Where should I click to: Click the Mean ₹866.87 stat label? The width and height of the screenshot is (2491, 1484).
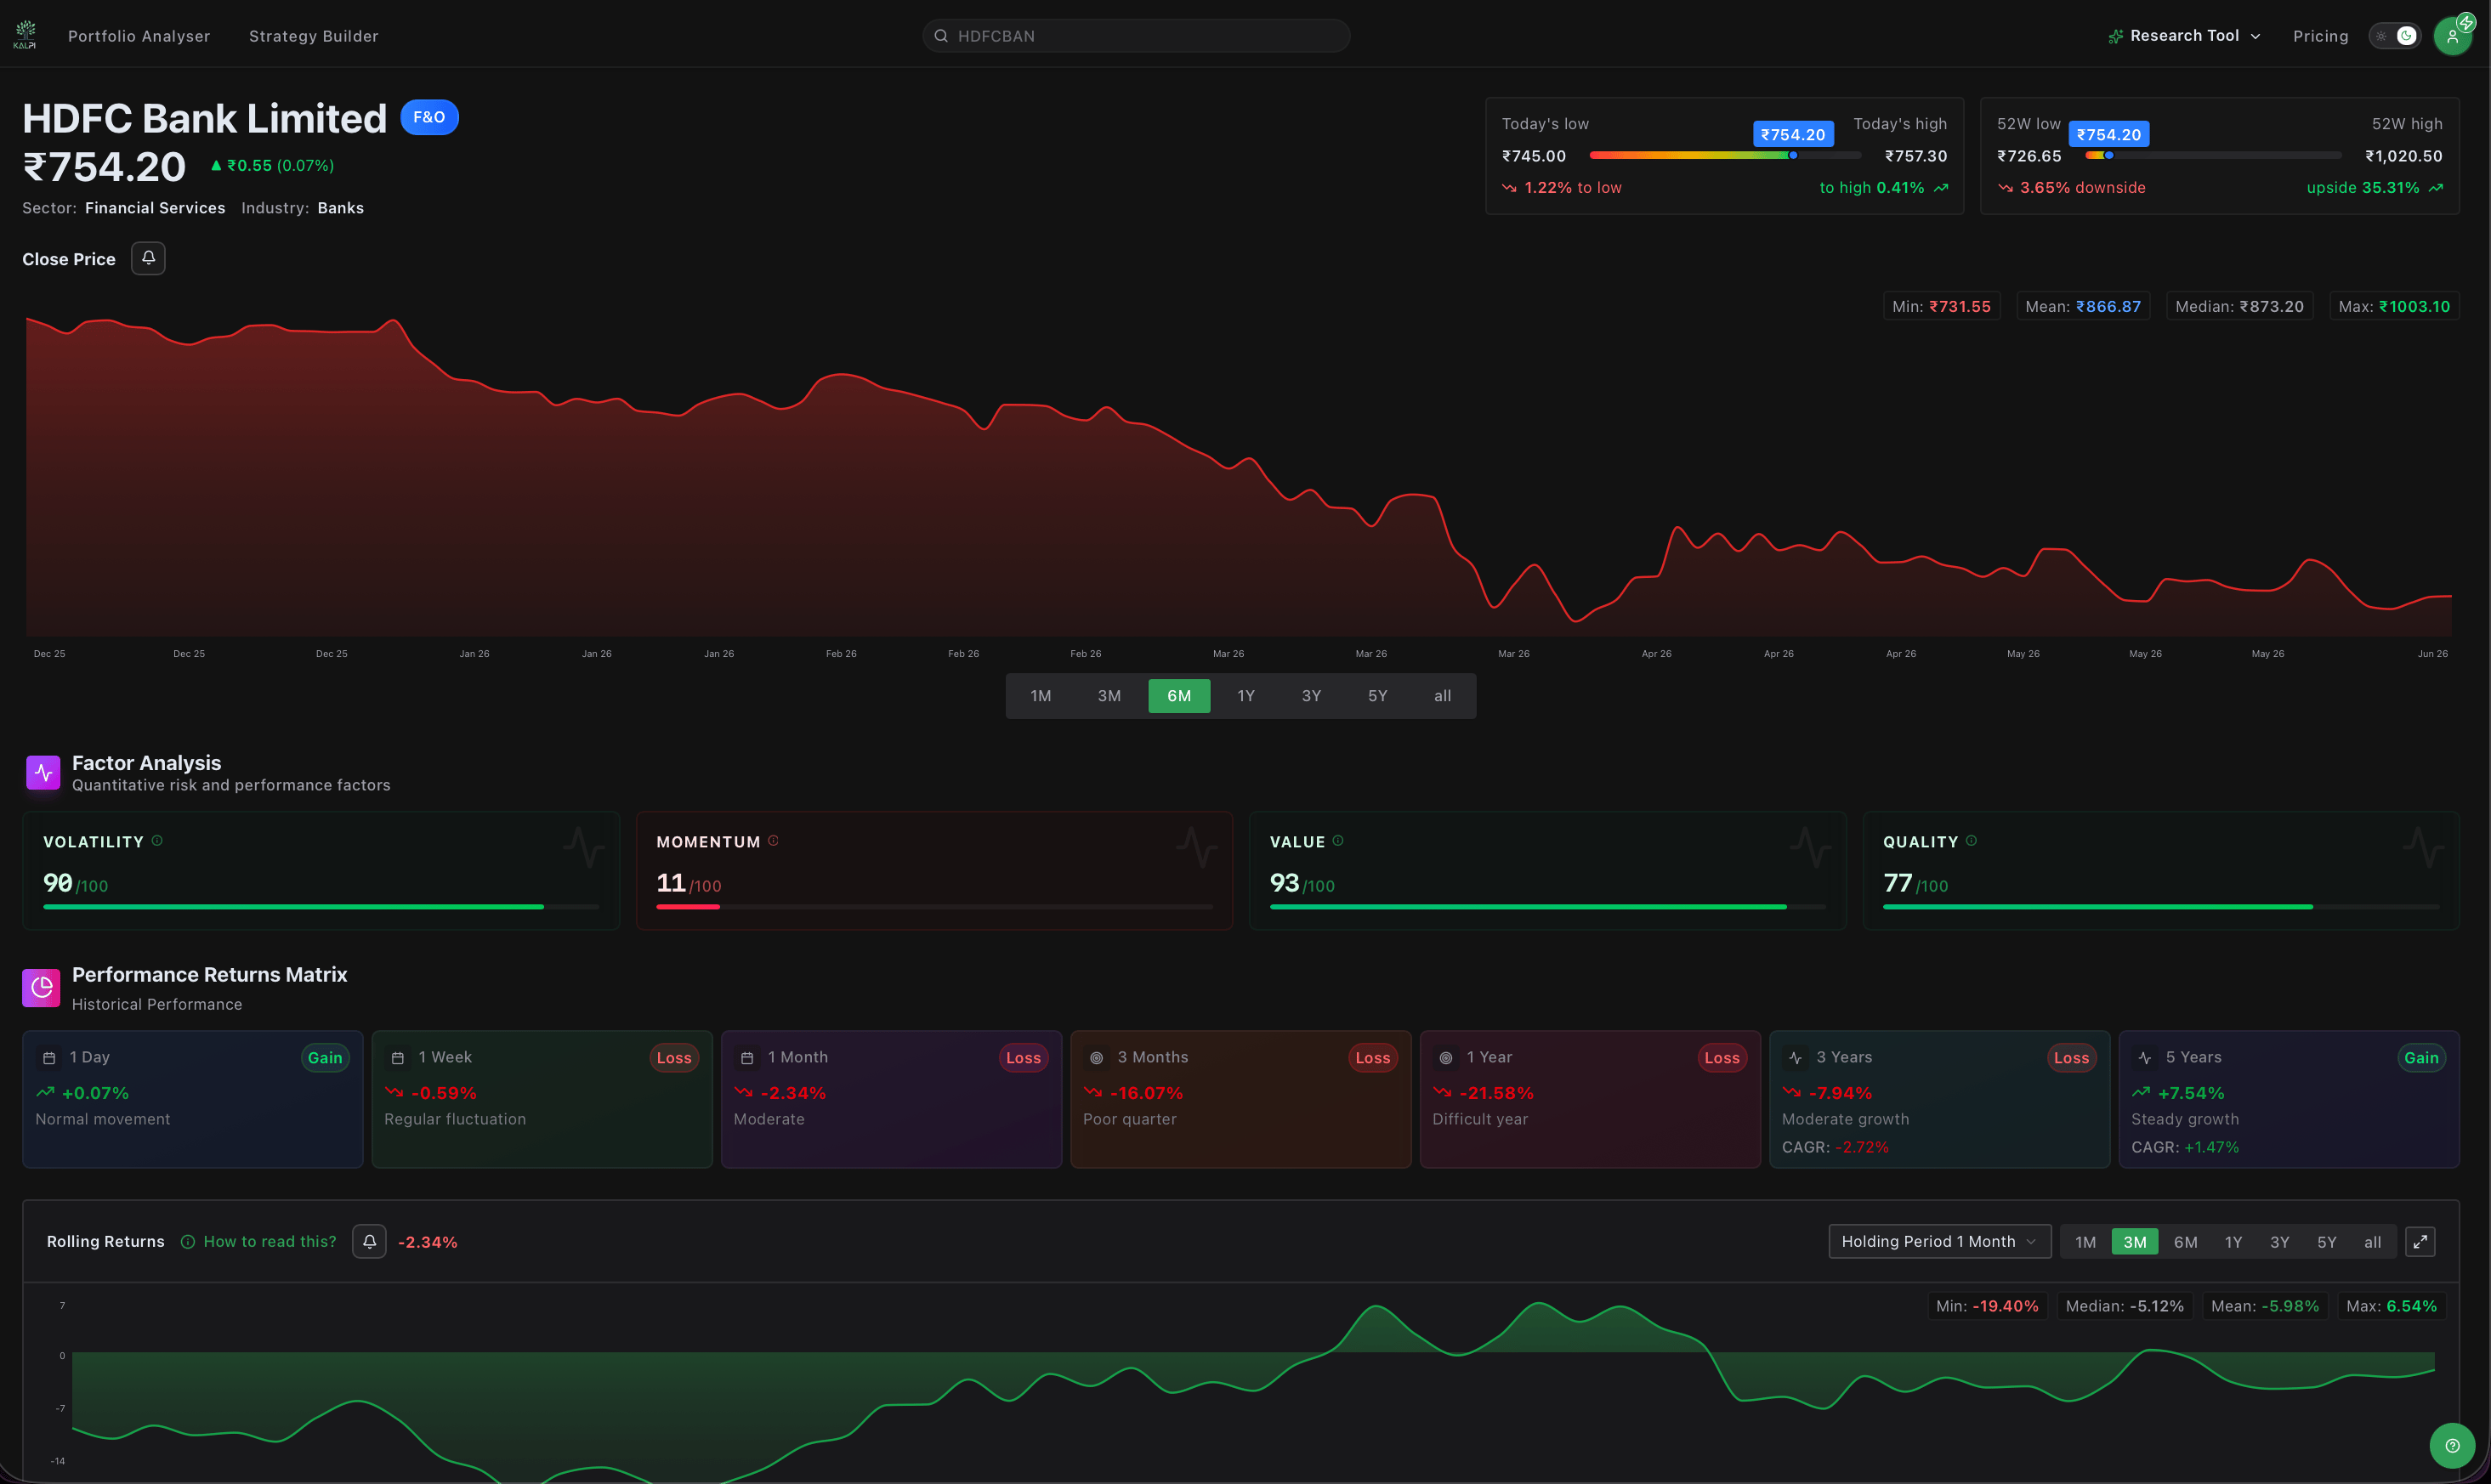(2083, 306)
